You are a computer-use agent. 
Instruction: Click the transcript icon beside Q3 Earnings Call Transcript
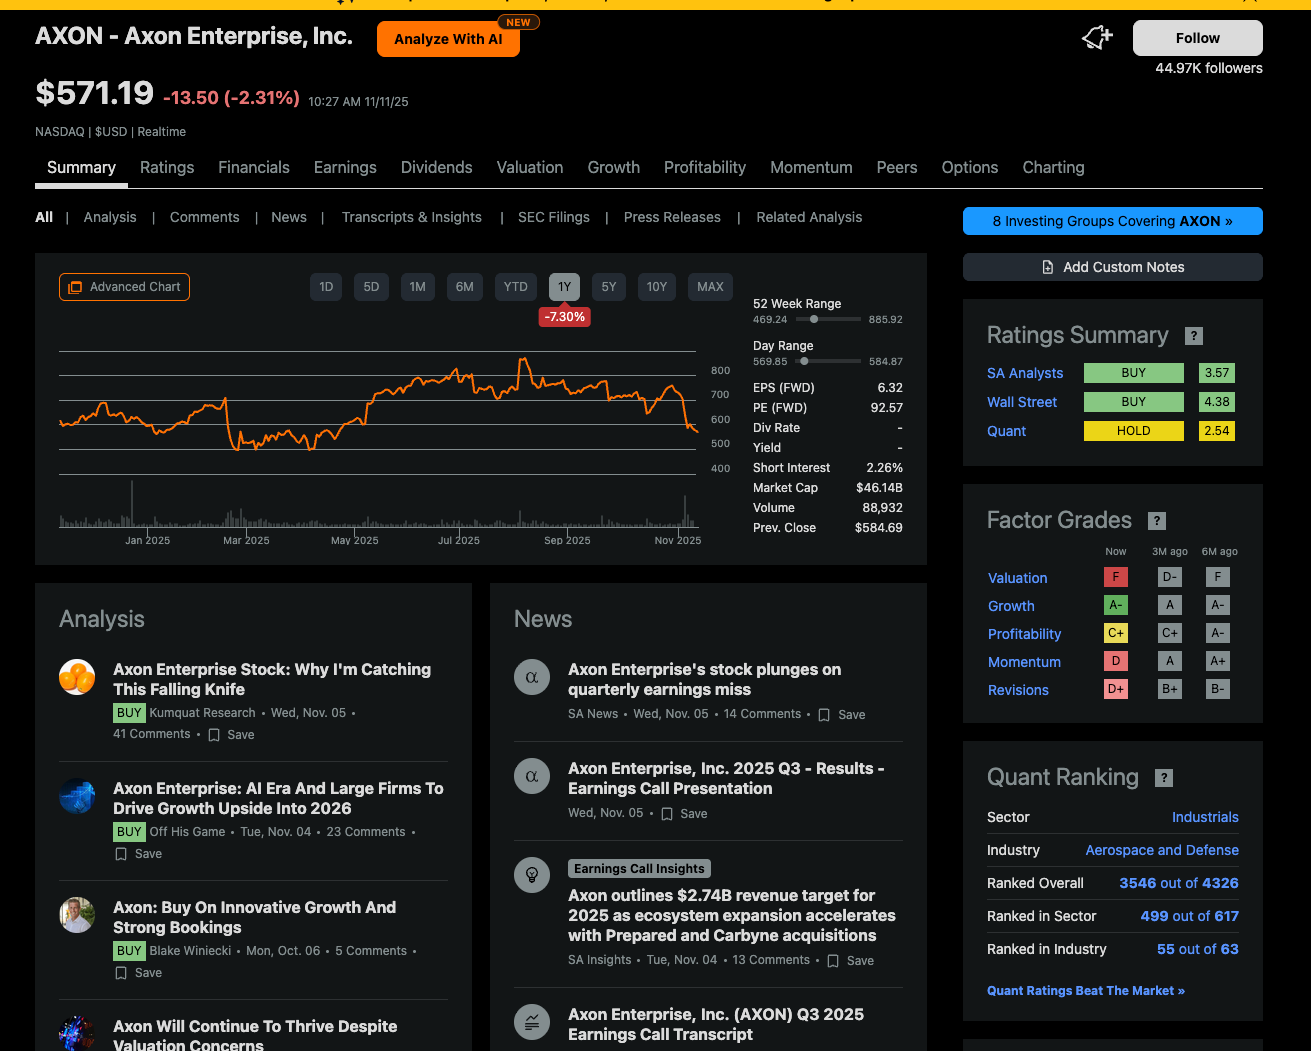click(x=532, y=1022)
